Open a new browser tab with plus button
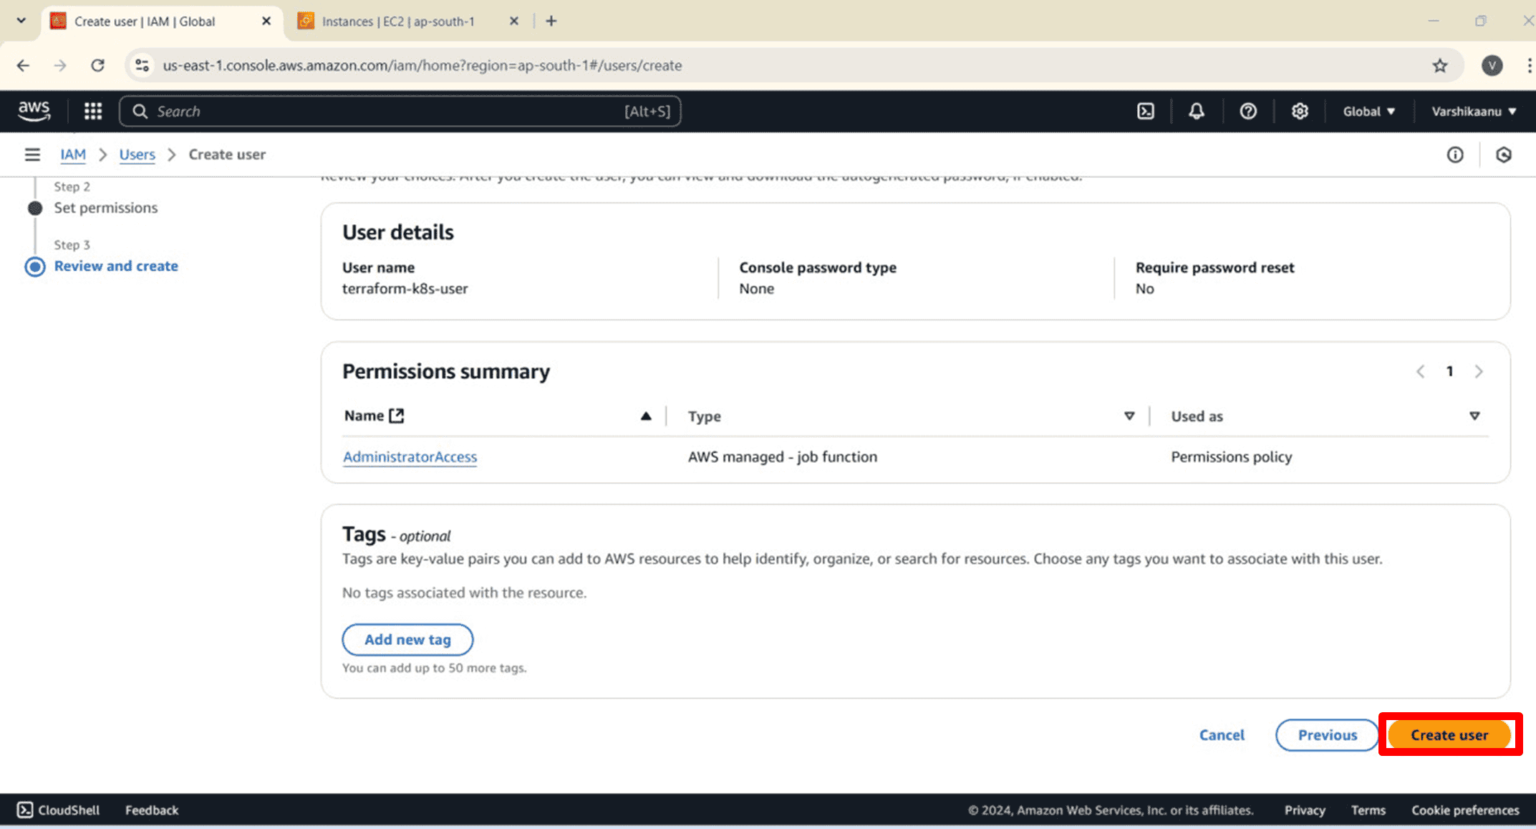 coord(551,19)
